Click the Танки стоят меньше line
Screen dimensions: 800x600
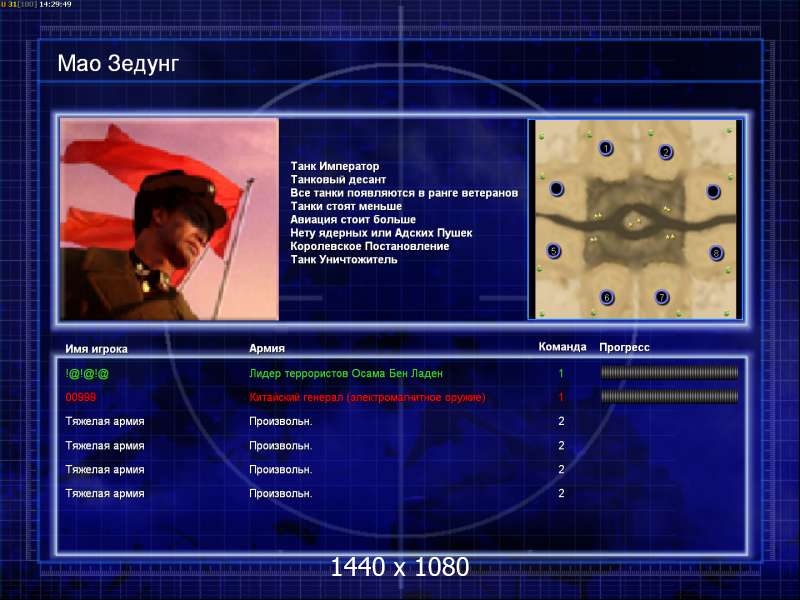(346, 206)
